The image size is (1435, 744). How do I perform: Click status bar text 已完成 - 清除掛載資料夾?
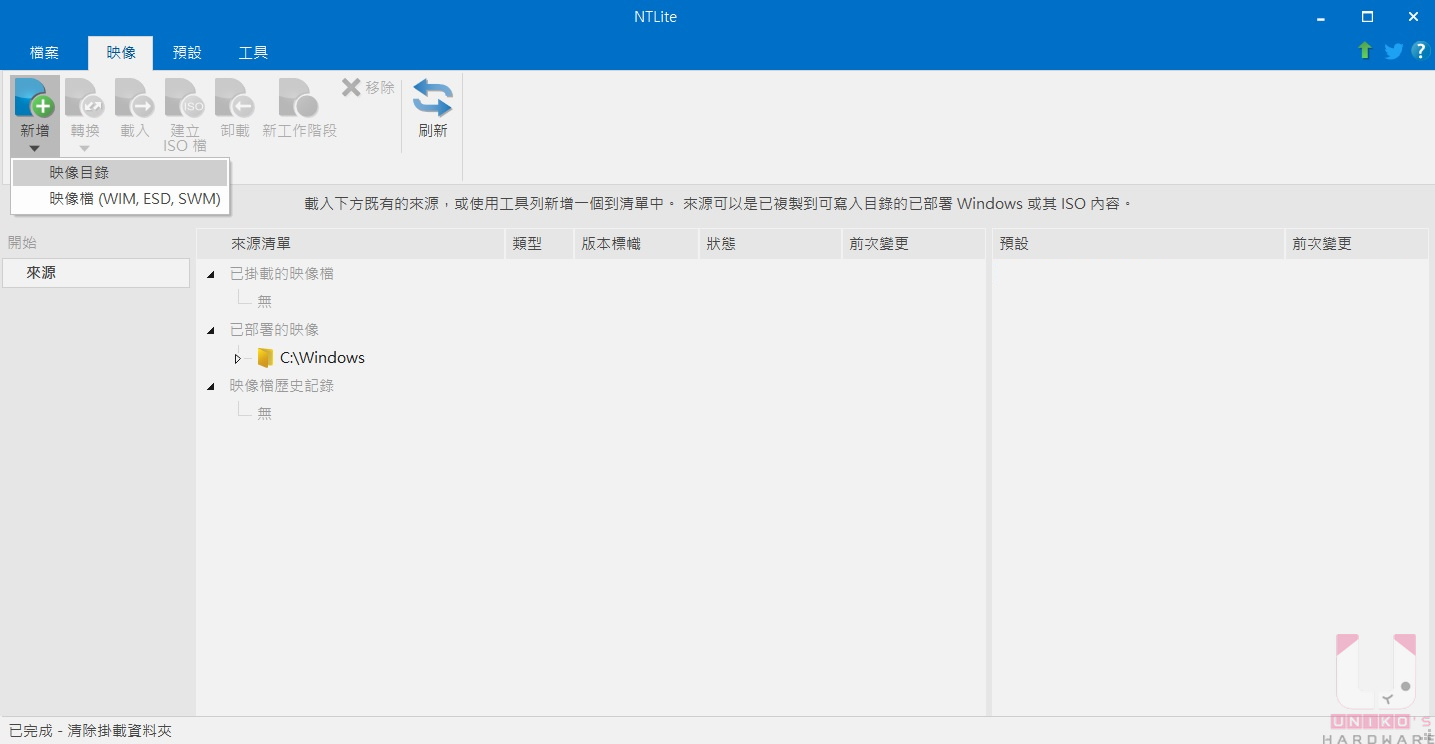click(x=90, y=731)
